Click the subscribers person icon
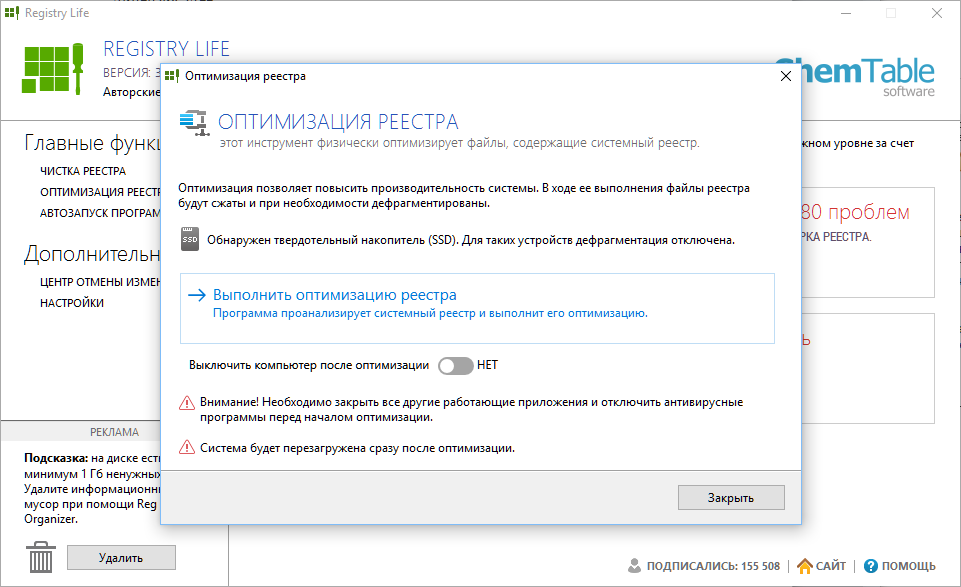Viewport: 961px width, 587px height. tap(634, 566)
